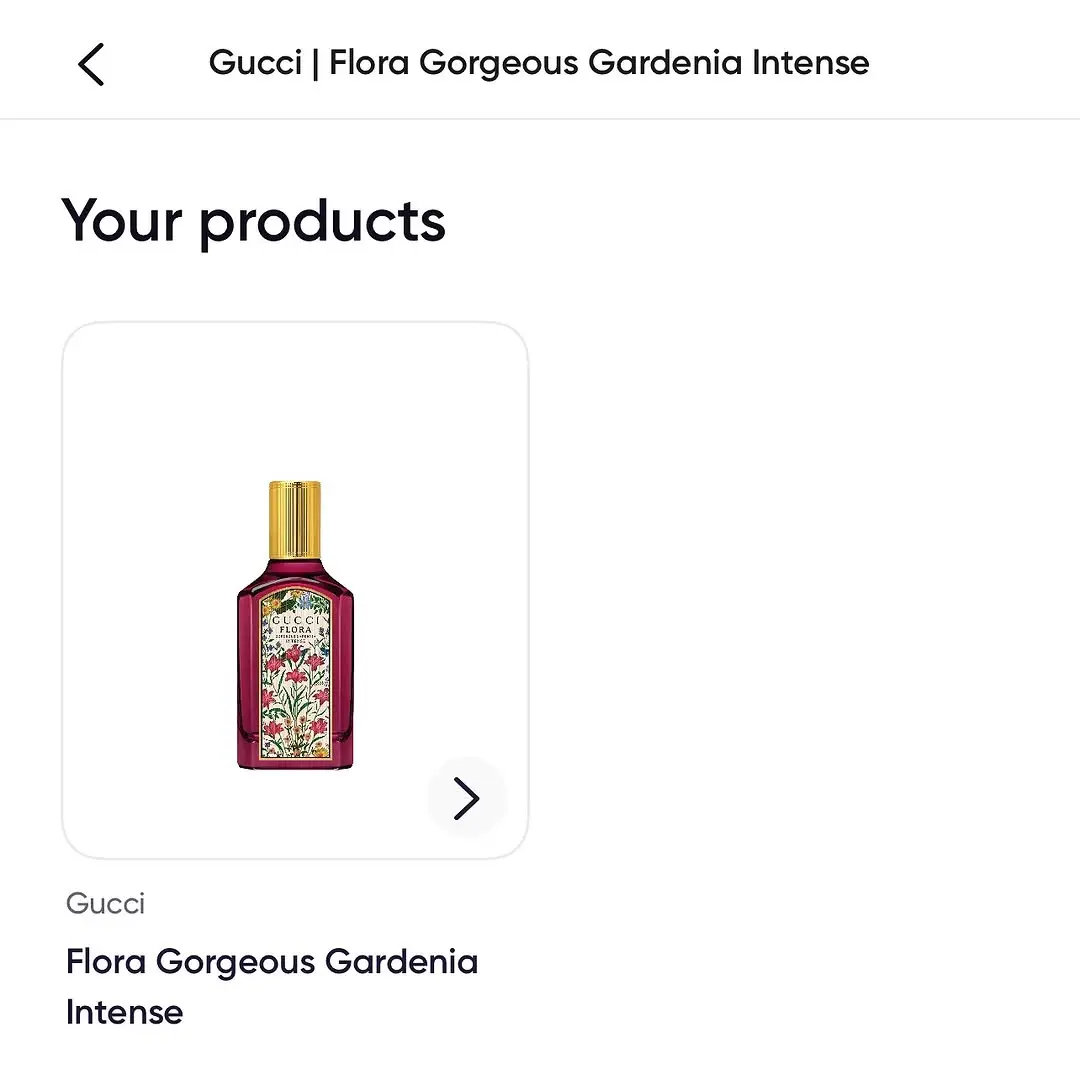Open product details via right chevron button
1080x1080 pixels.
(x=466, y=798)
